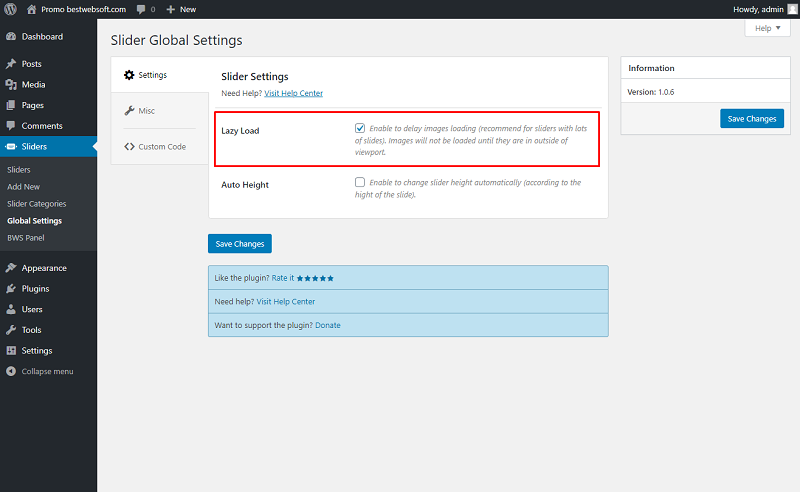The height and width of the screenshot is (492, 800).
Task: Click the wrench icon on Misc tab
Action: (129, 111)
